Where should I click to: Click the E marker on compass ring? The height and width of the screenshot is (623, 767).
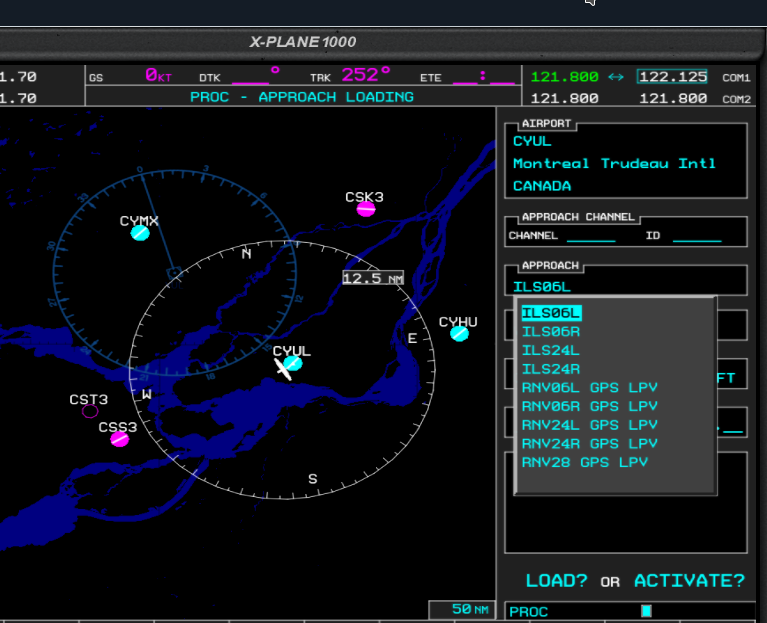[412, 338]
